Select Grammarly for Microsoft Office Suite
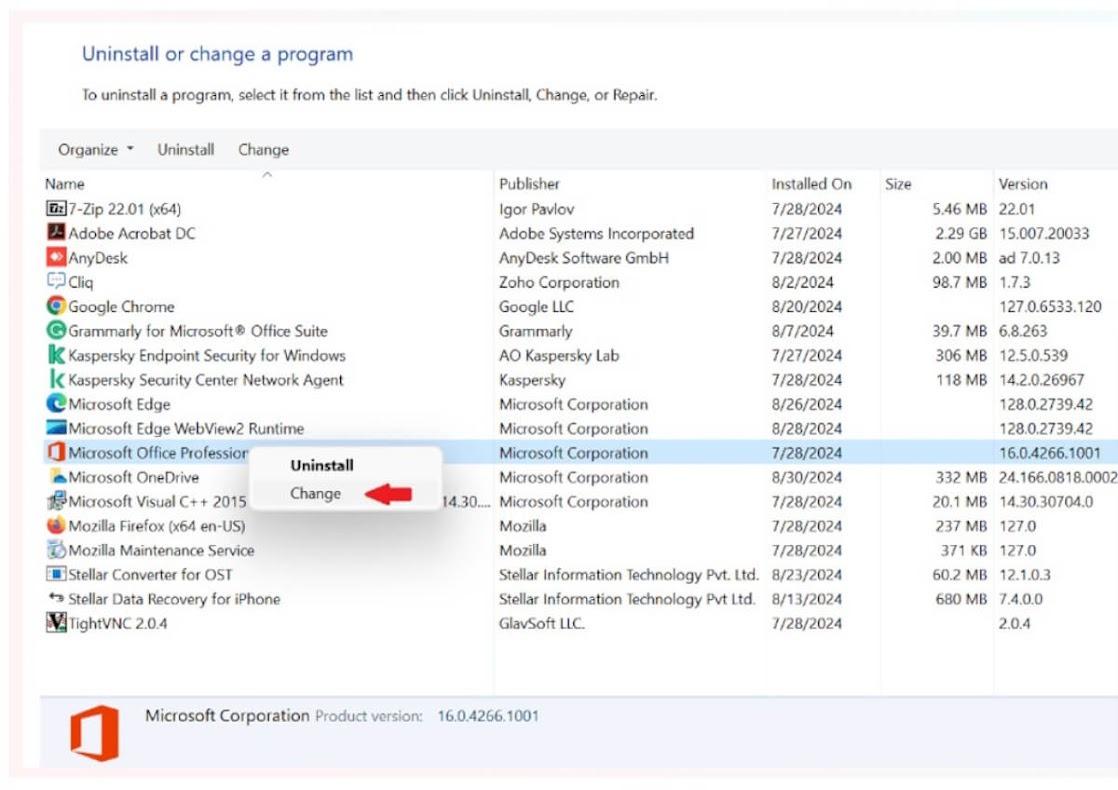 (x=198, y=331)
